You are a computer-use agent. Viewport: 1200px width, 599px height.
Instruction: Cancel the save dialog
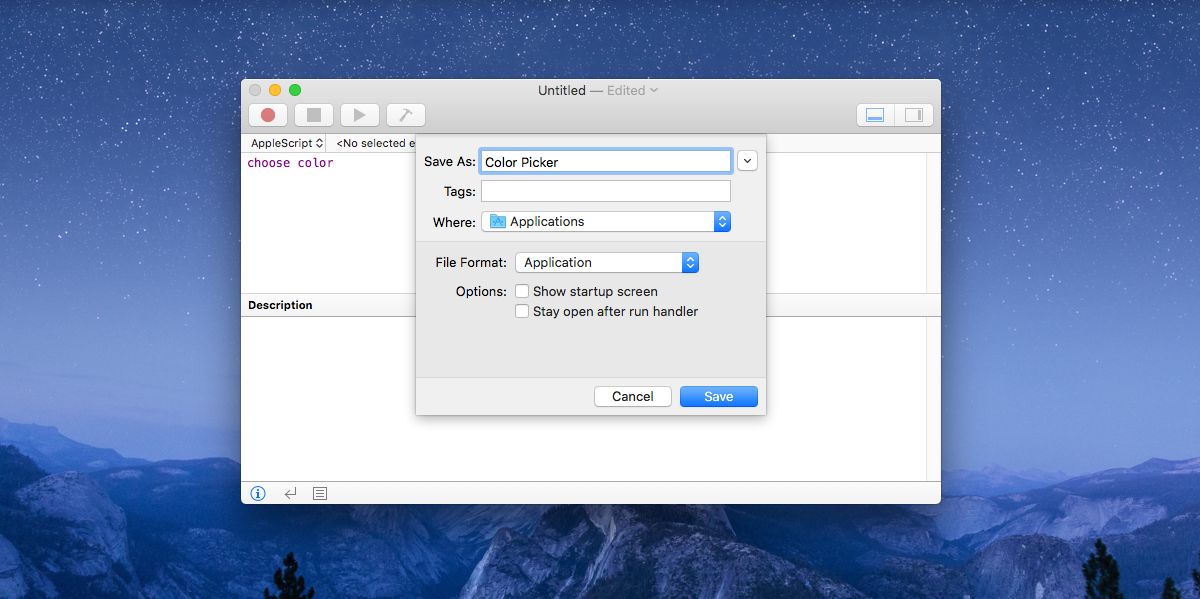point(632,397)
